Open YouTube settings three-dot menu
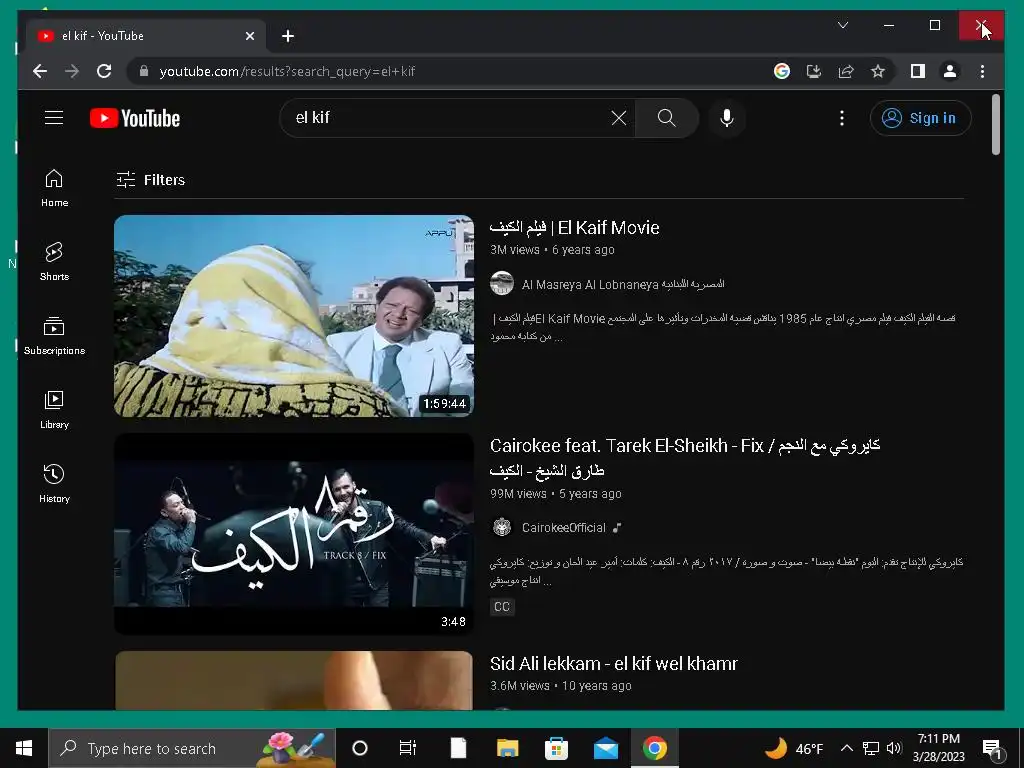This screenshot has width=1024, height=768. click(842, 118)
